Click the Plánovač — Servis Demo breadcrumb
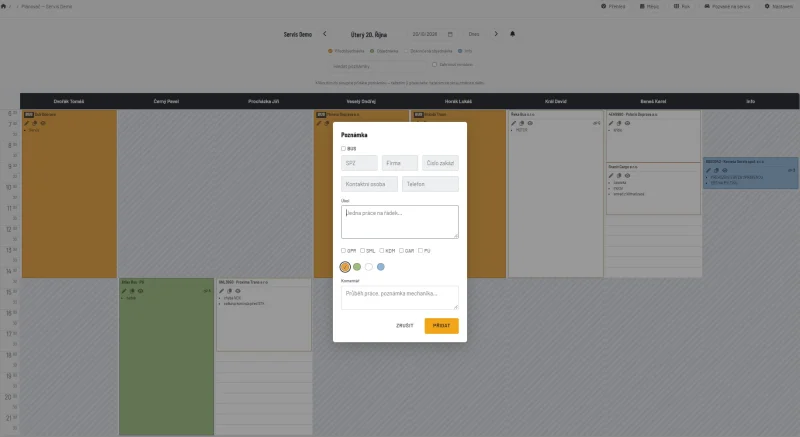 tap(46, 7)
